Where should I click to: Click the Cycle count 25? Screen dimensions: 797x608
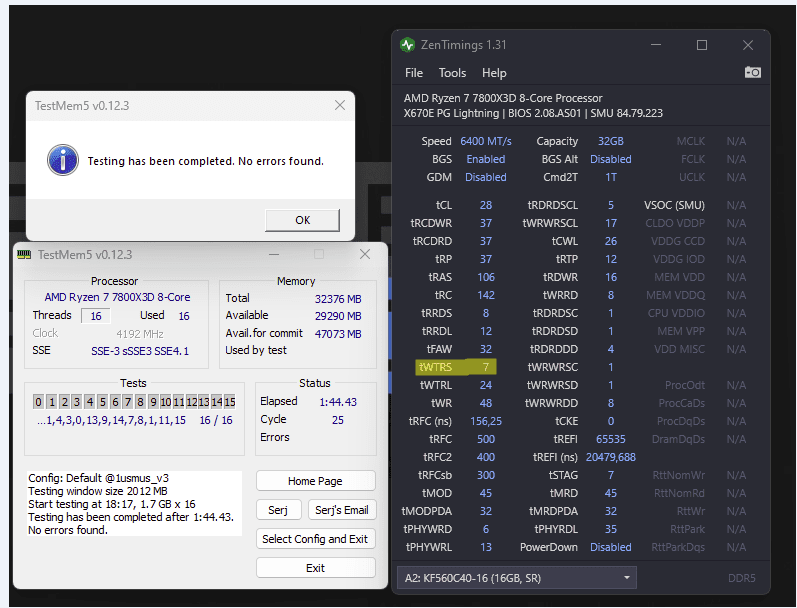(338, 420)
